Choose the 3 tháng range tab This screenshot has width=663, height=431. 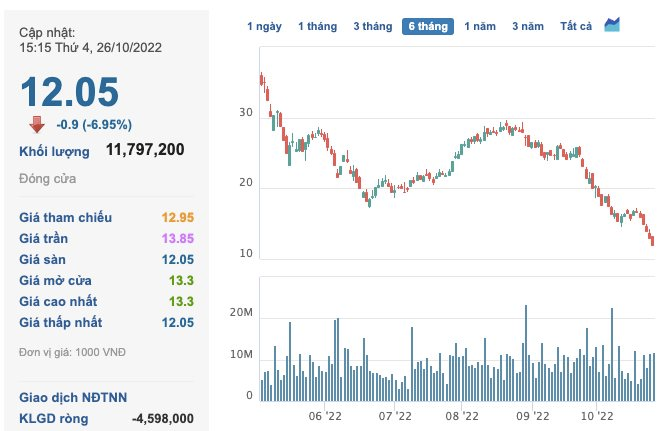click(372, 27)
